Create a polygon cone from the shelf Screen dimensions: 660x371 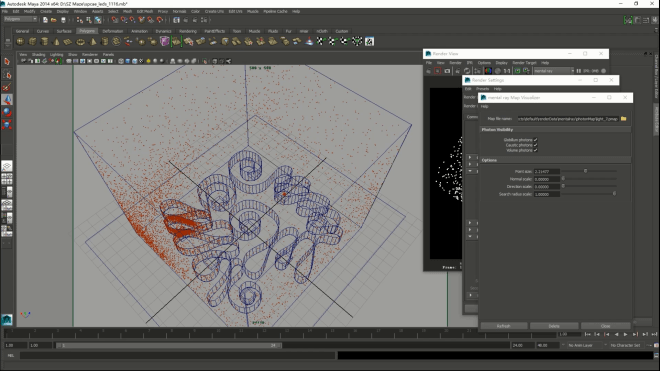click(56, 41)
